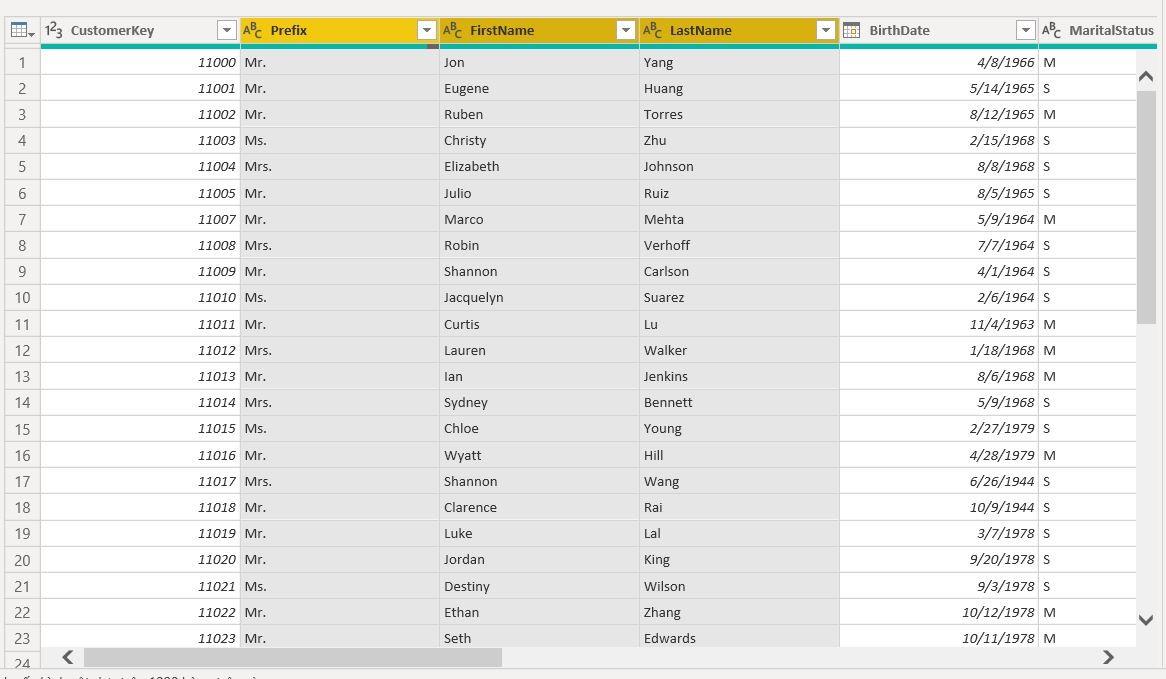The image size is (1166, 679).
Task: Show the LastName column filter options
Action: [826, 31]
